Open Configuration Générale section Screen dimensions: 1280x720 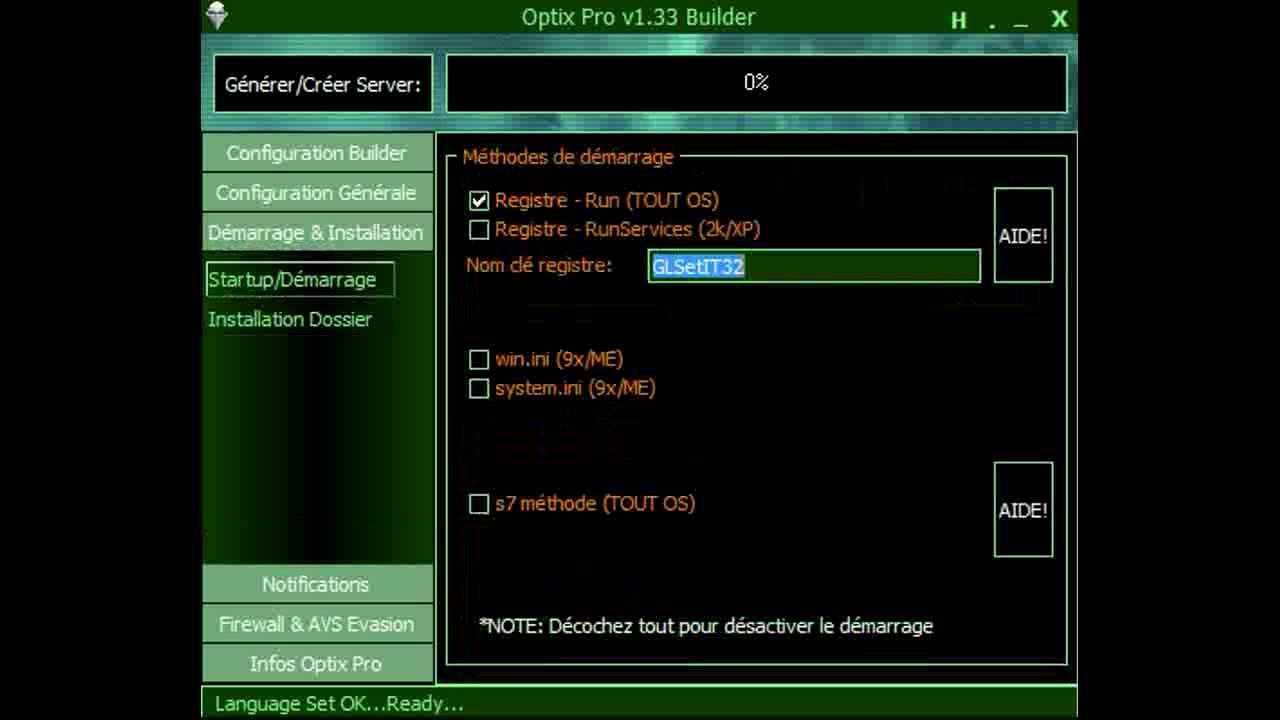[x=317, y=193]
